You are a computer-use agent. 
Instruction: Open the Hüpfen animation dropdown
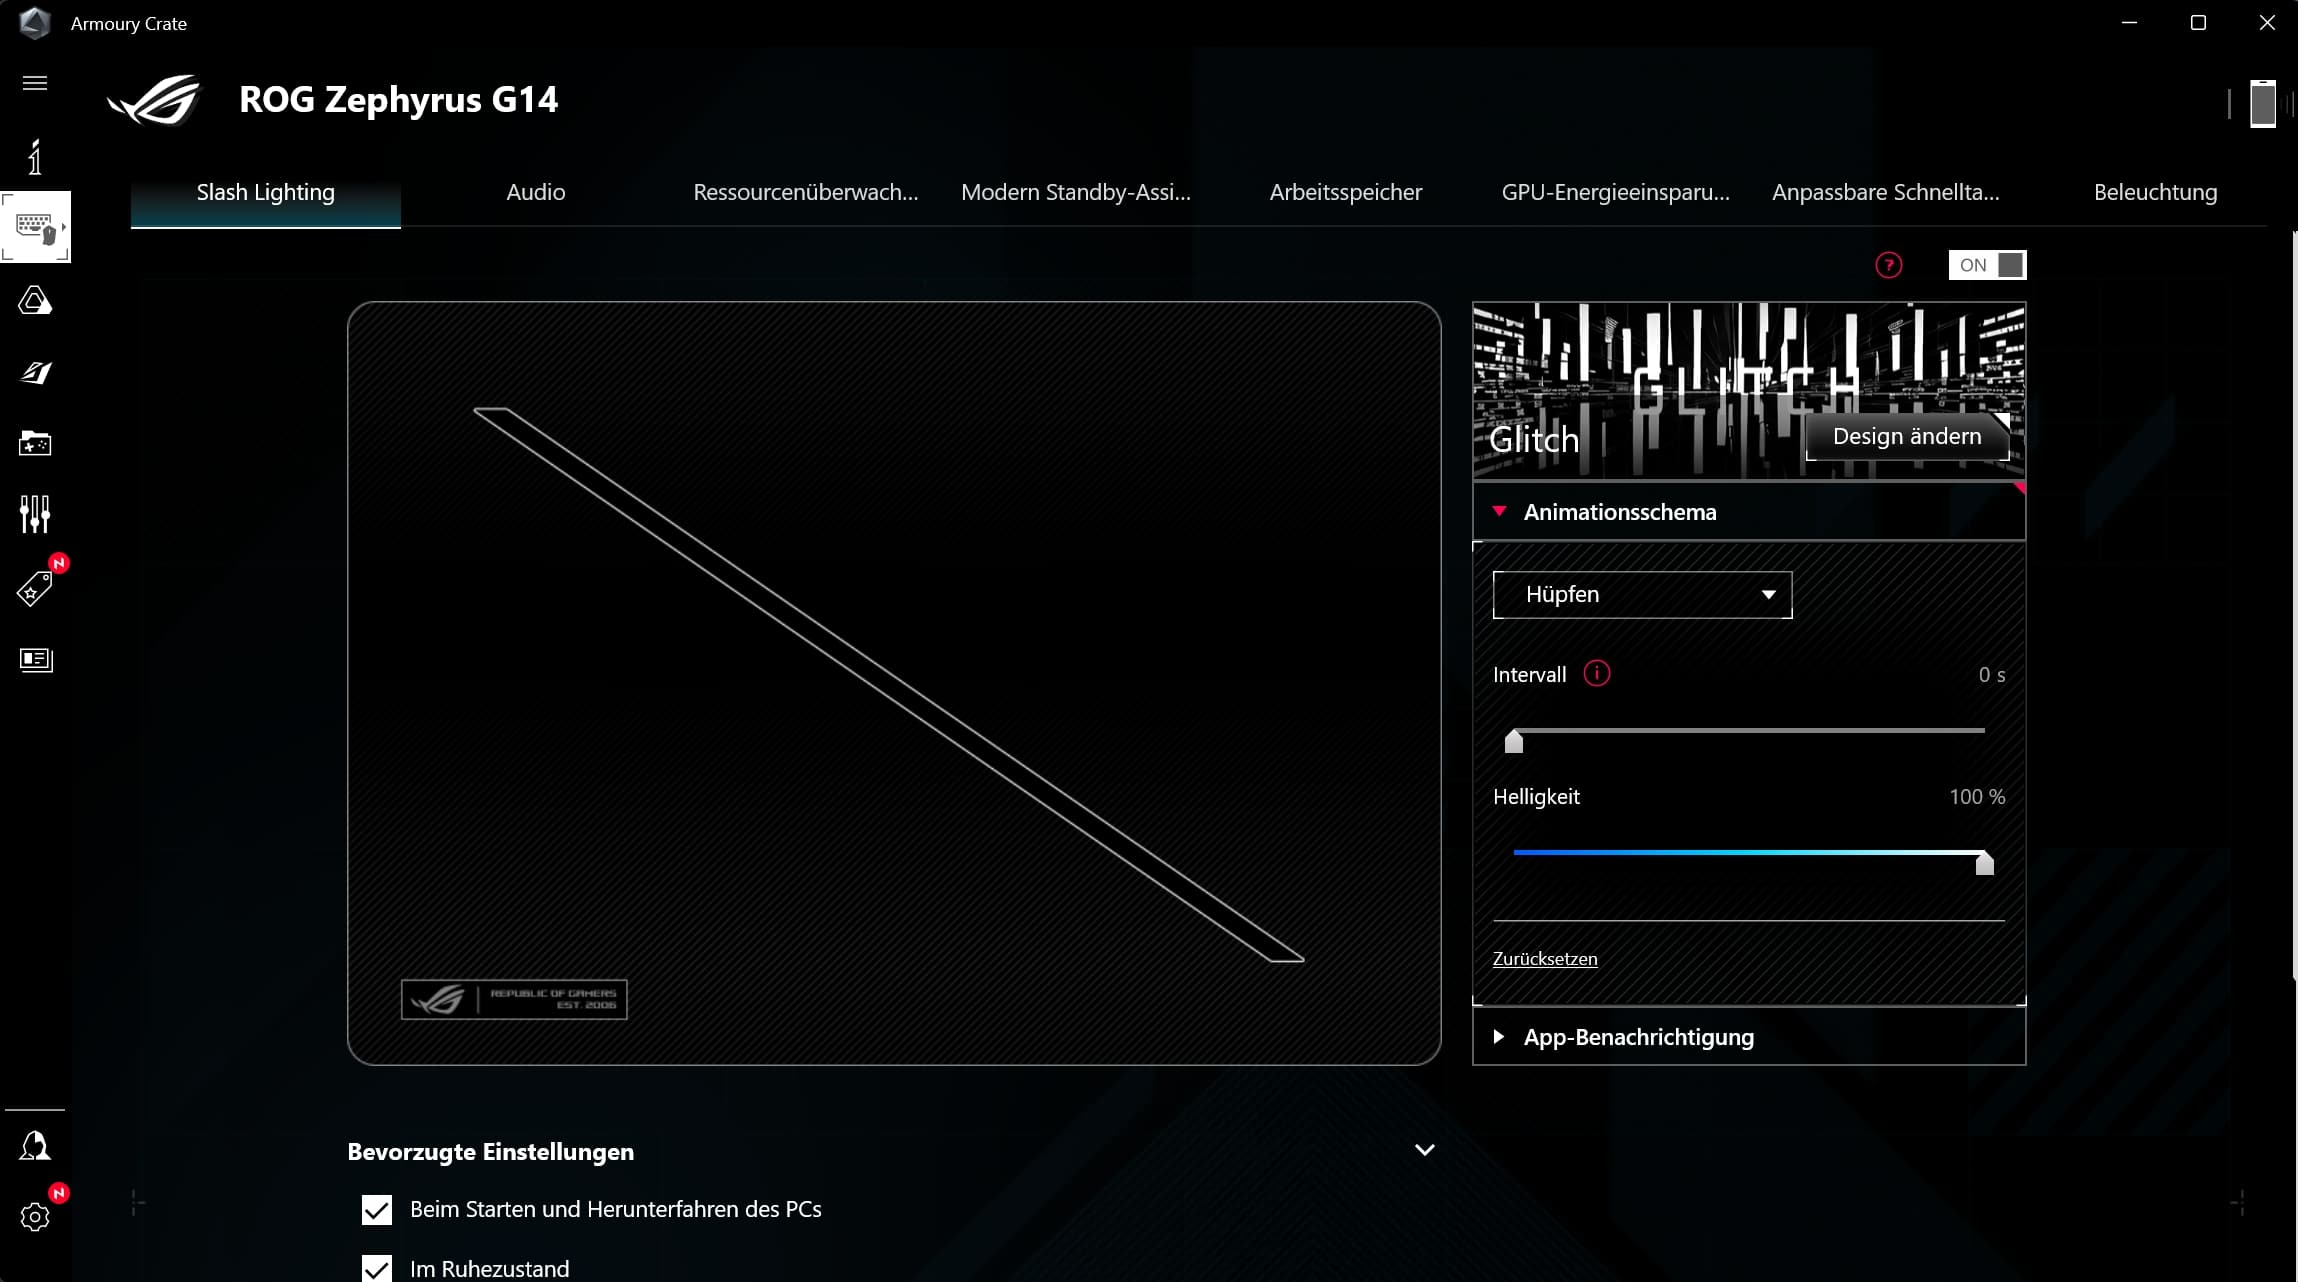pos(1642,595)
